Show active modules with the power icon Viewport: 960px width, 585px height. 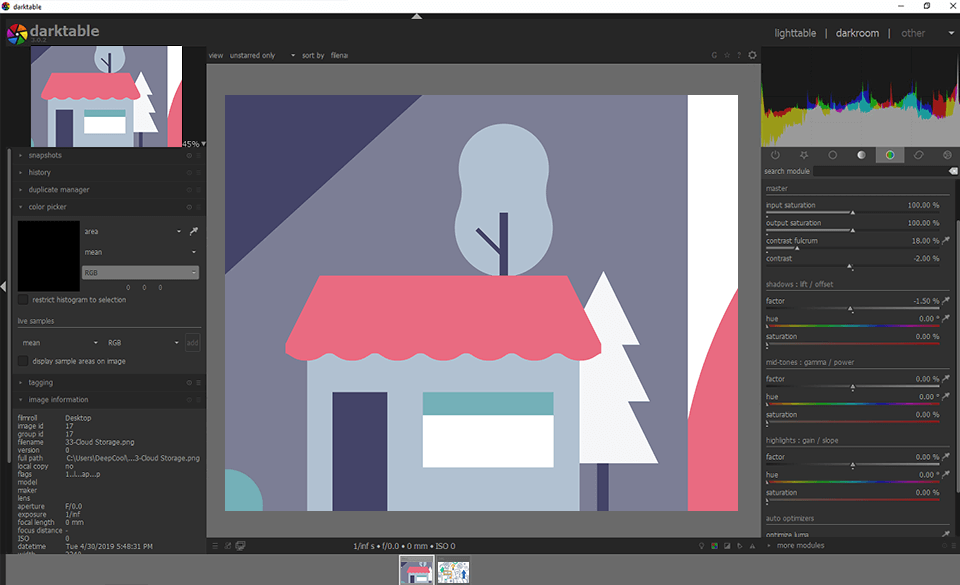(775, 155)
